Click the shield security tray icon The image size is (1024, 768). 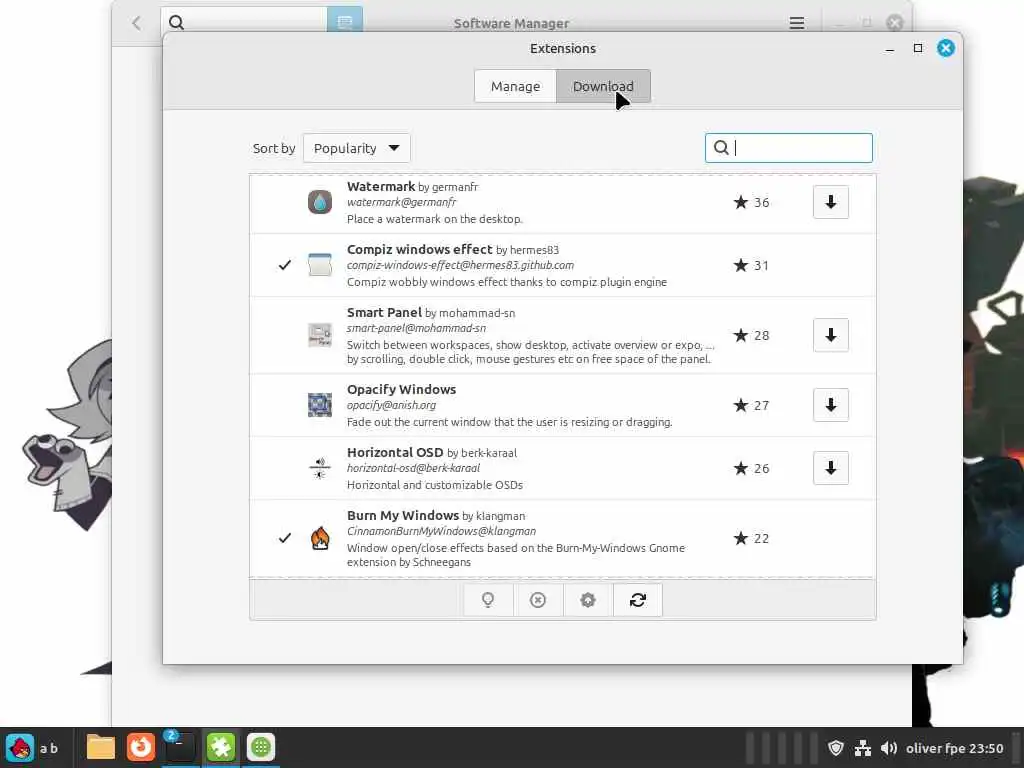coord(836,748)
